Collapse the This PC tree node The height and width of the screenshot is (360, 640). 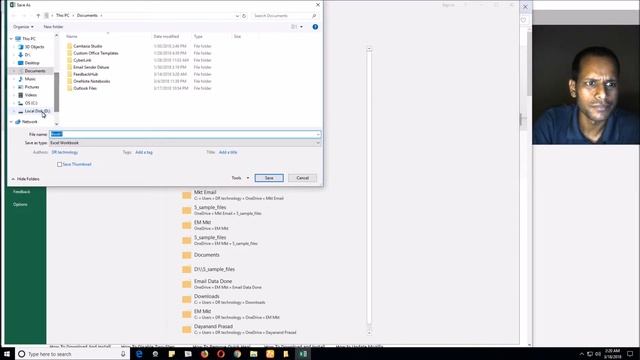pyautogui.click(x=11, y=39)
